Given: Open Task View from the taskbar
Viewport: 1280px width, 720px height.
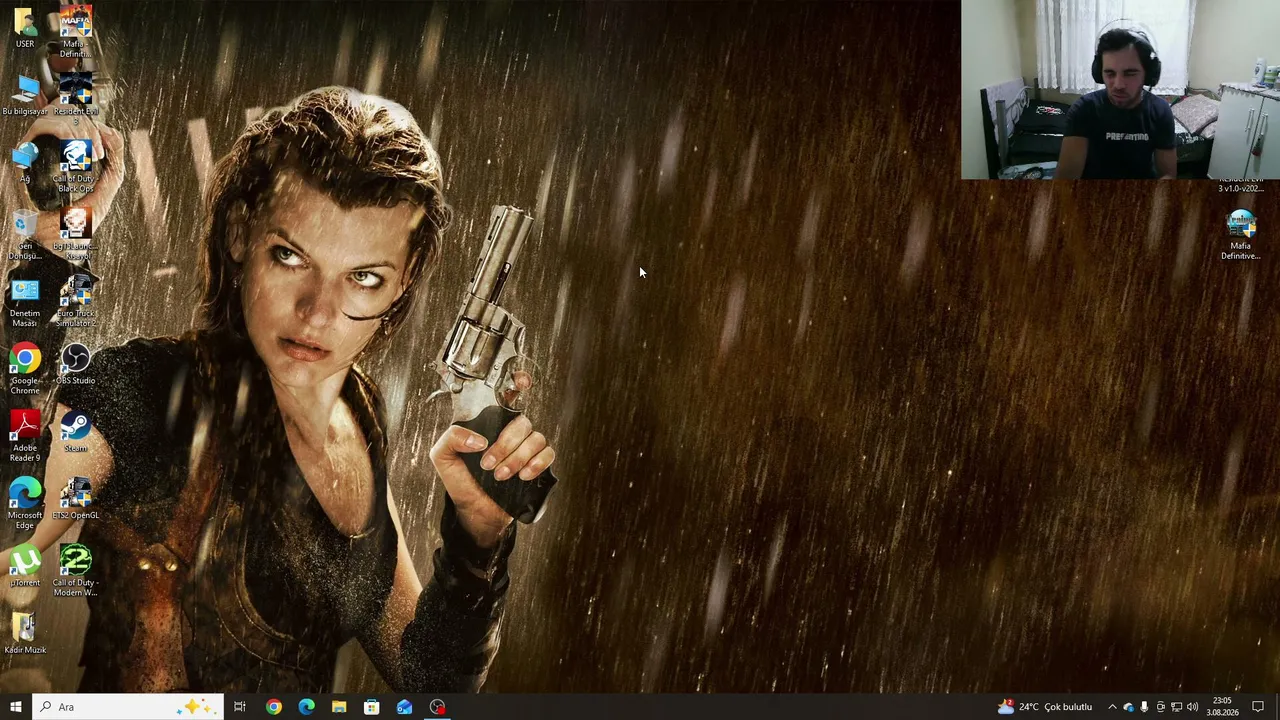Looking at the screenshot, I should click(240, 707).
